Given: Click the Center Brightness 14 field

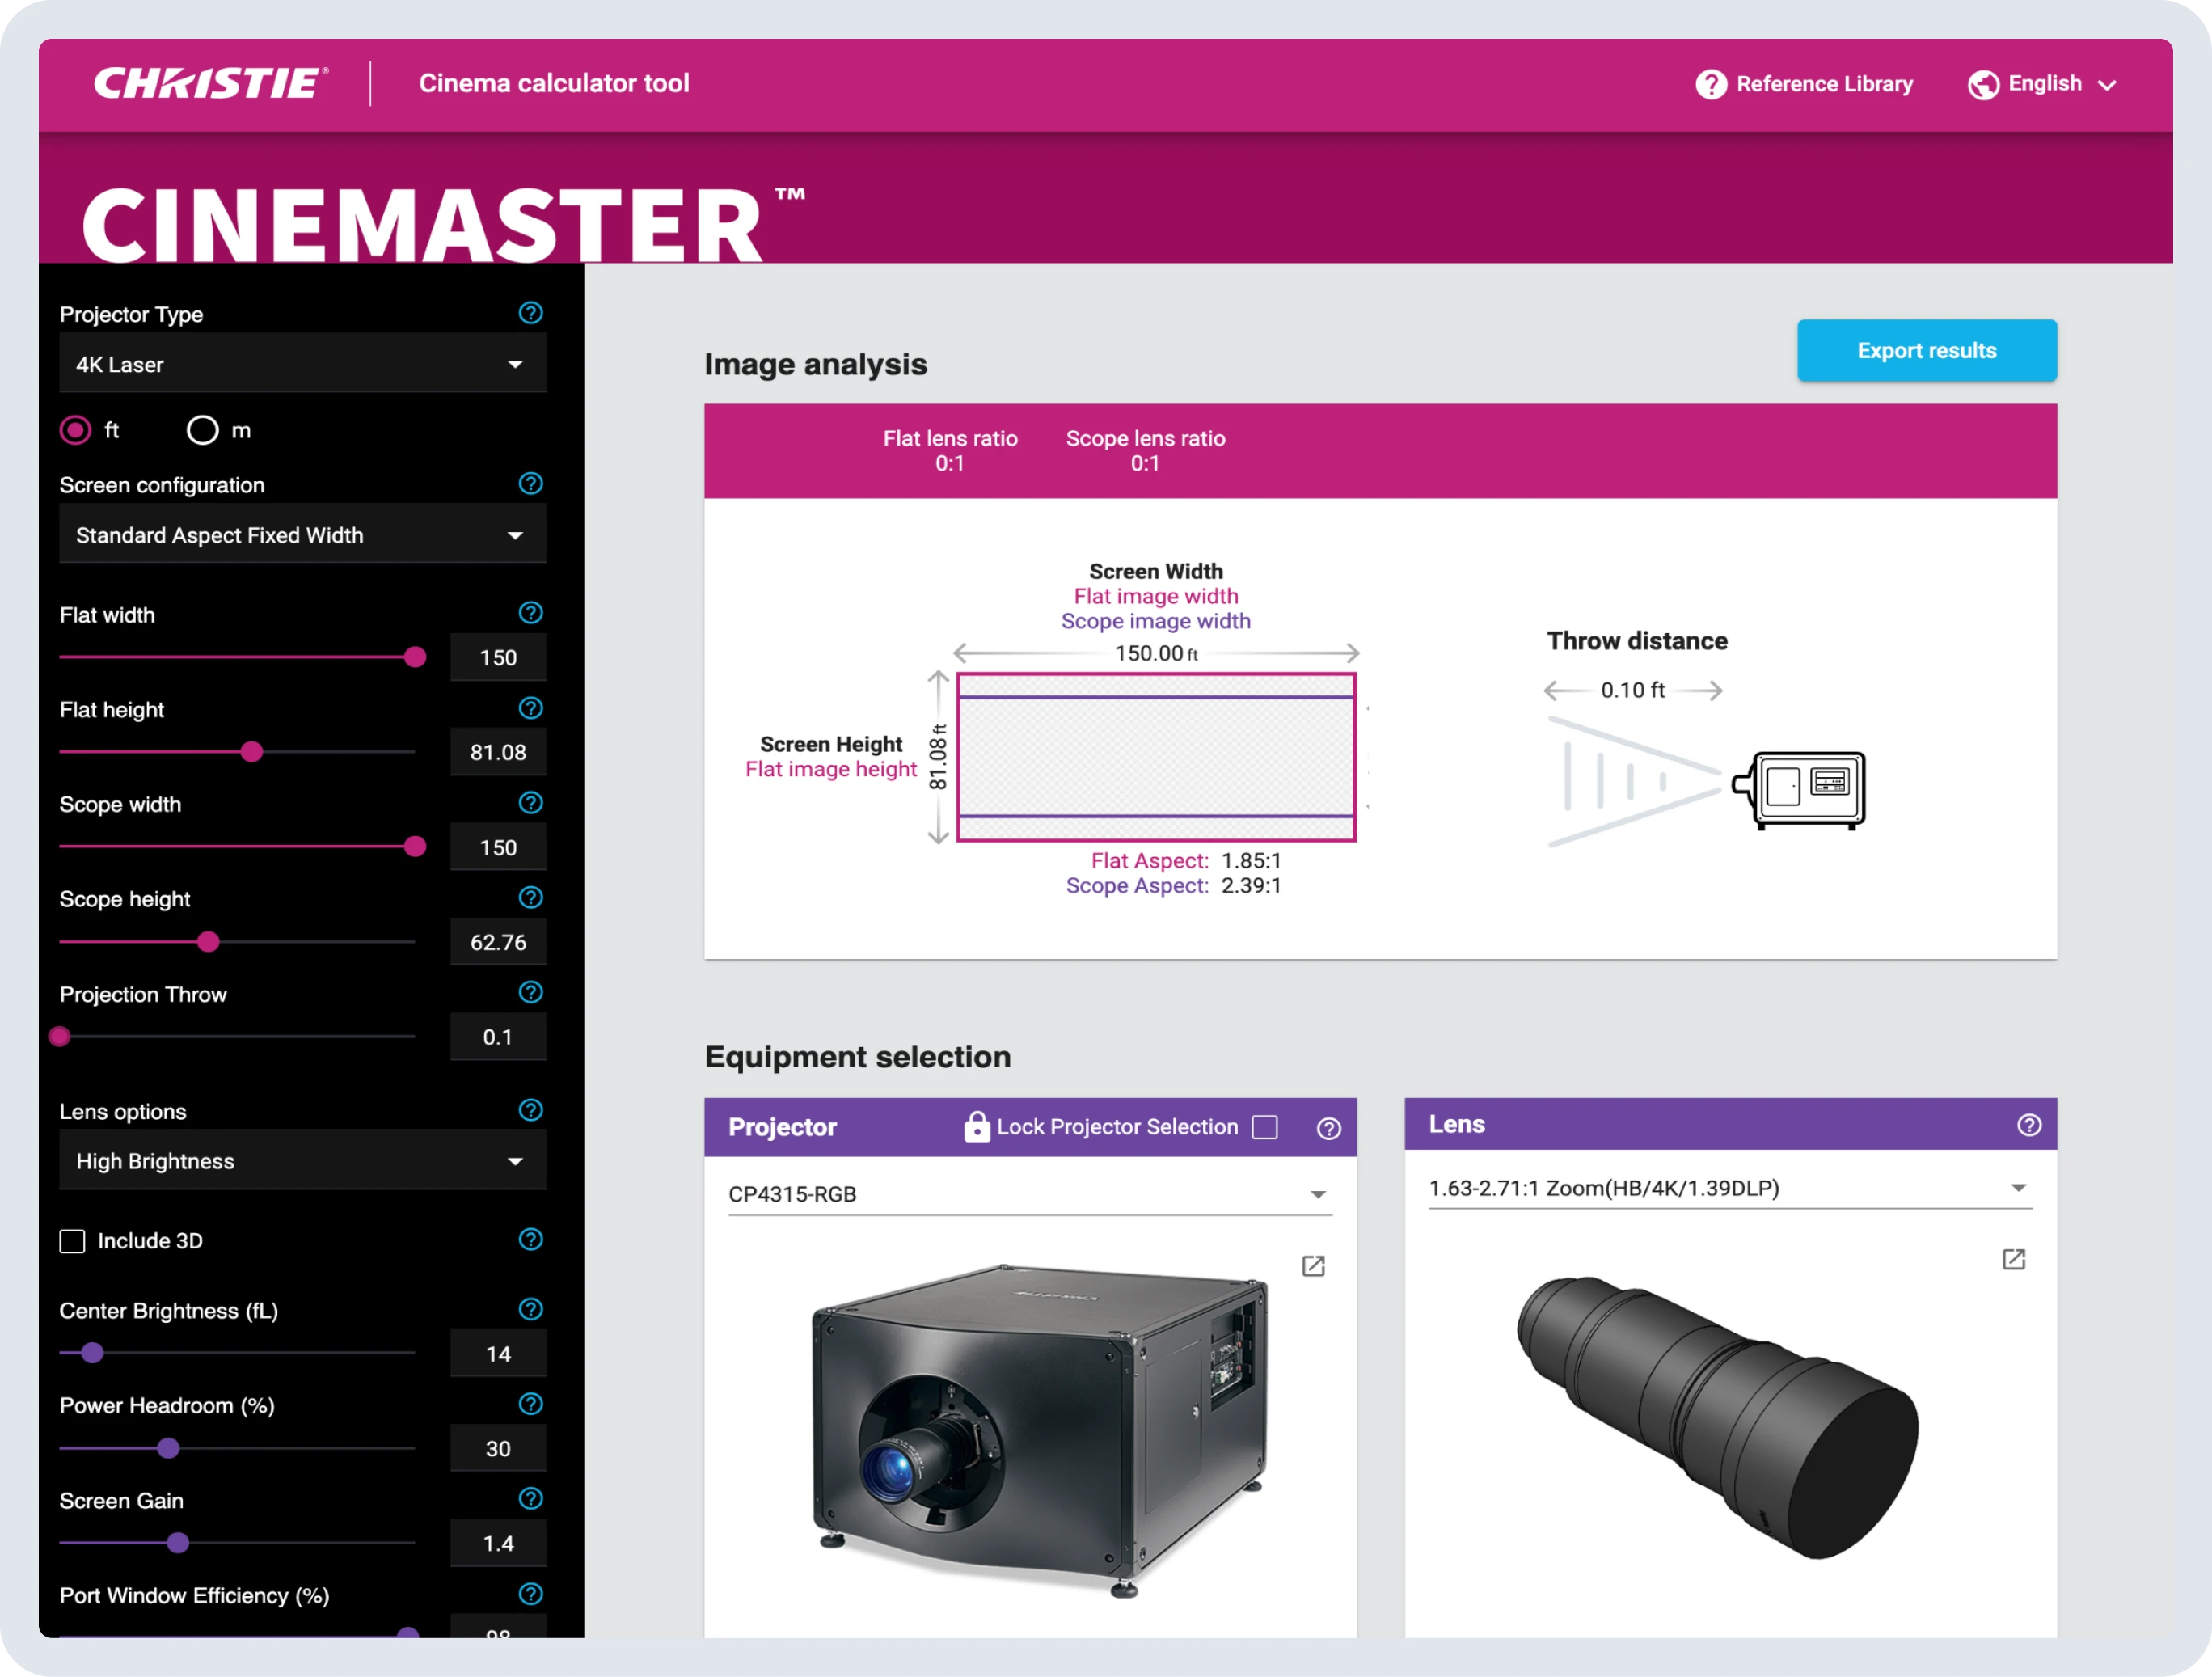Looking at the screenshot, I should tap(498, 1354).
